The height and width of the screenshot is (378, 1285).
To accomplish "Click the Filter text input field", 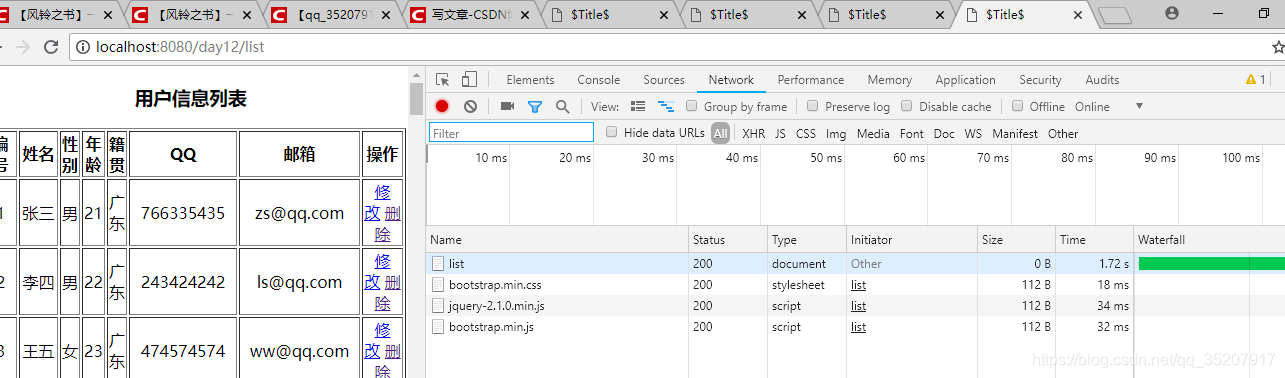I will pos(512,133).
